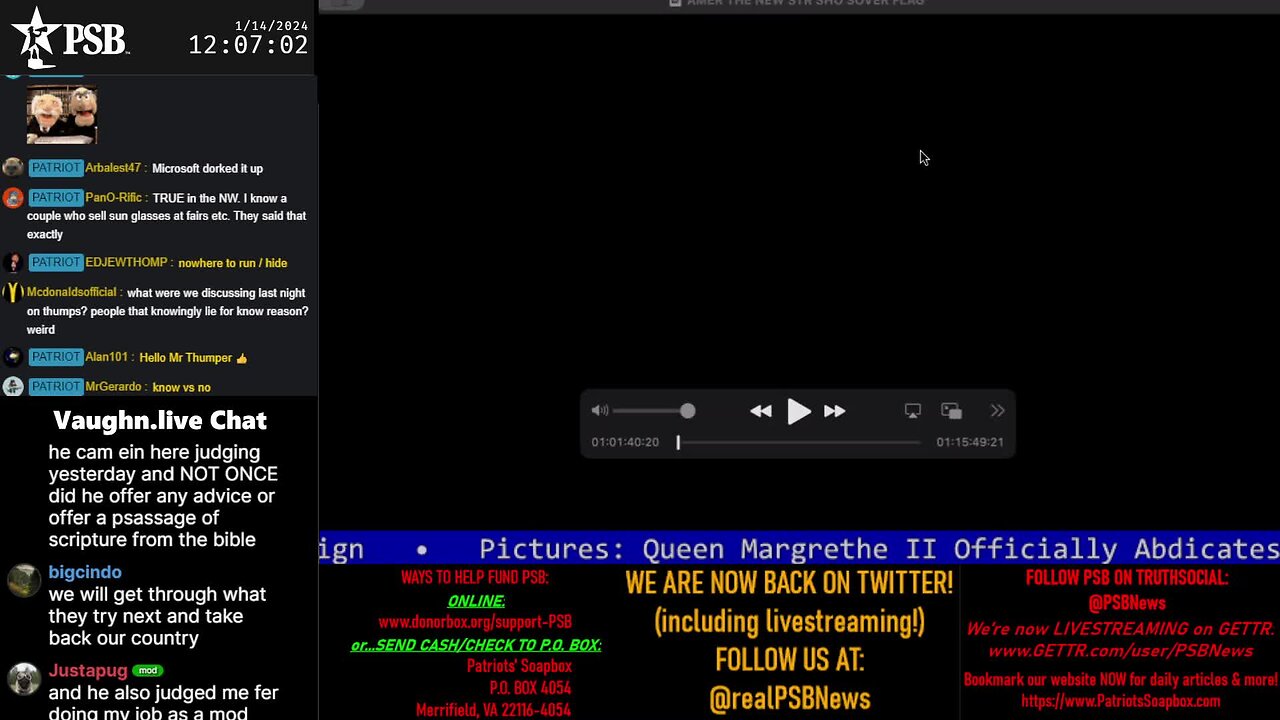This screenshot has width=1280, height=720.
Task: Click the playback progress scrubber bar
Action: coord(798,442)
